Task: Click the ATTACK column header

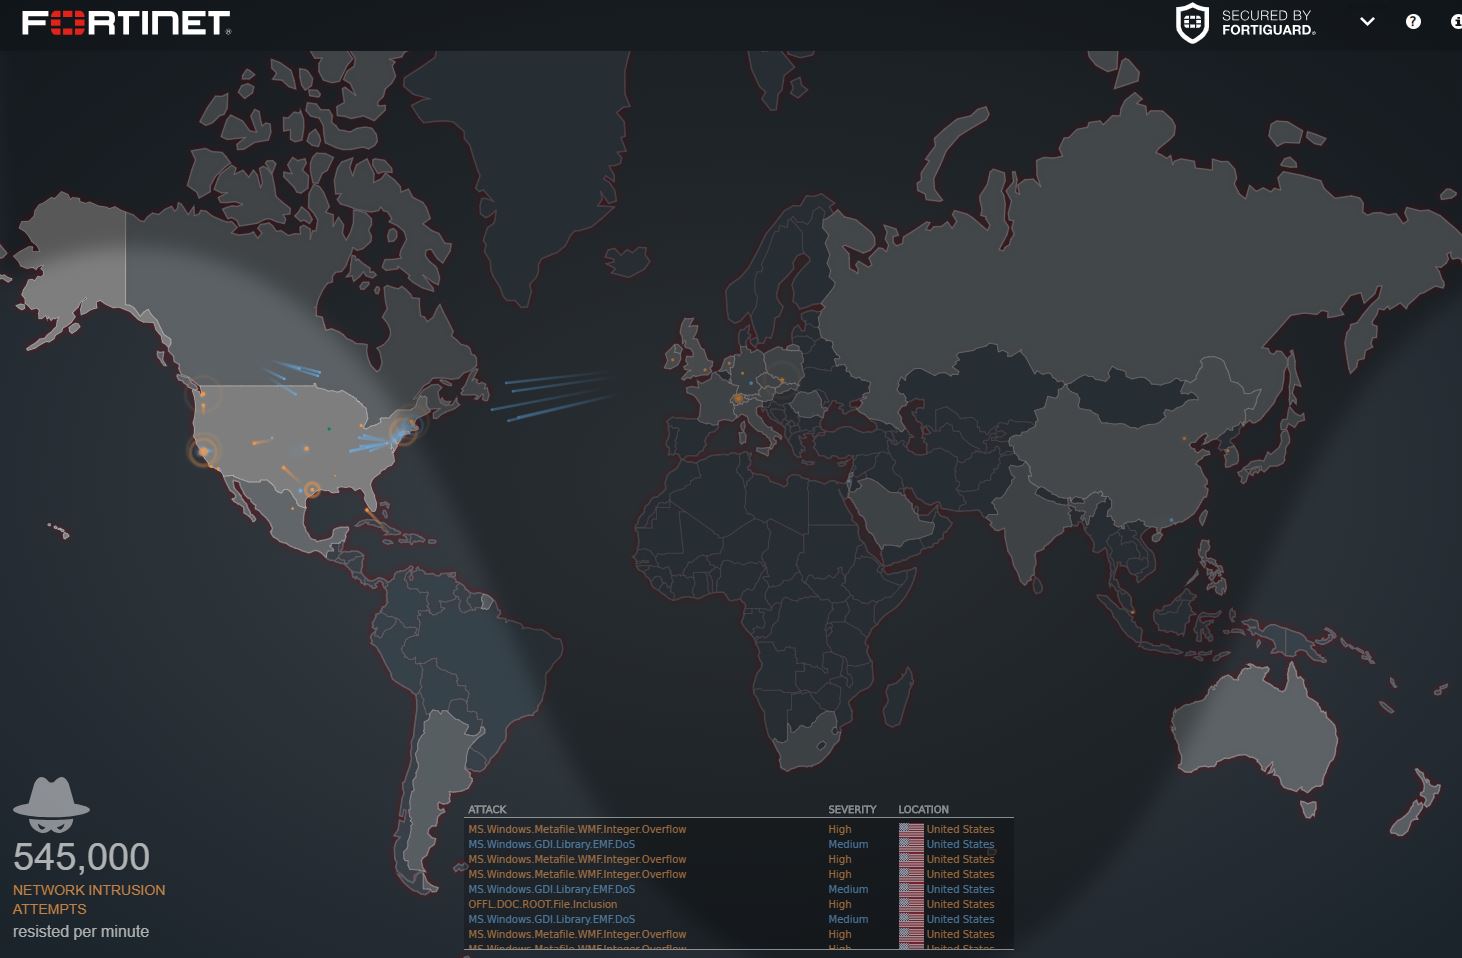Action: pyautogui.click(x=487, y=810)
